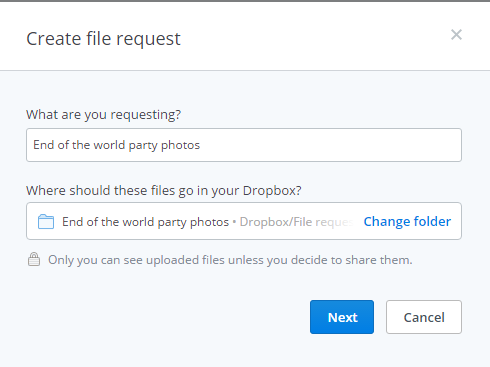The height and width of the screenshot is (367, 490).
Task: Click the padlock privacy icon
Action: point(34,259)
